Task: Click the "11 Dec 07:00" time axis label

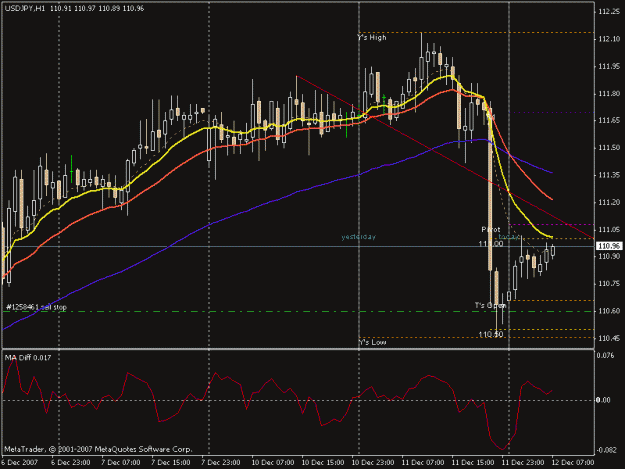Action: point(423,463)
